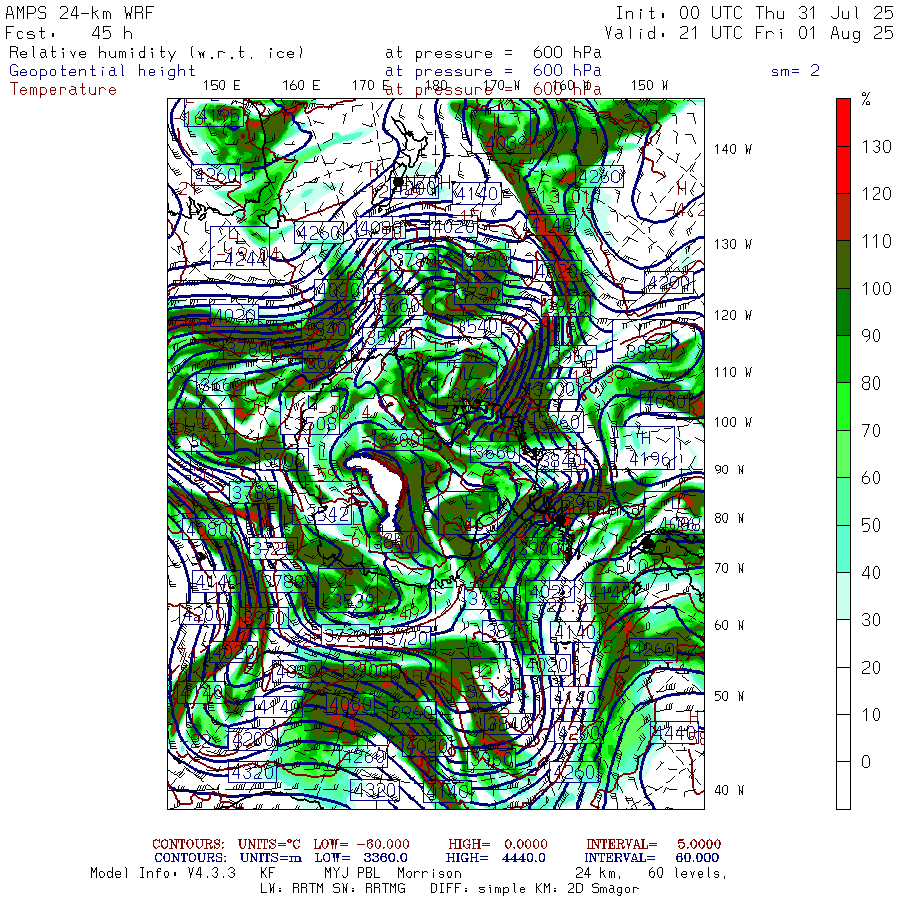This screenshot has width=900, height=900.
Task: Click the 'Init: 00 UTC Thu 31 Jul 25' text
Action: click(x=754, y=13)
